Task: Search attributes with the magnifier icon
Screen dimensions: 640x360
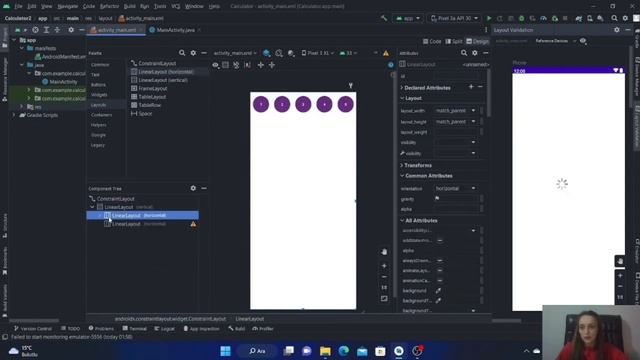Action: [464, 53]
